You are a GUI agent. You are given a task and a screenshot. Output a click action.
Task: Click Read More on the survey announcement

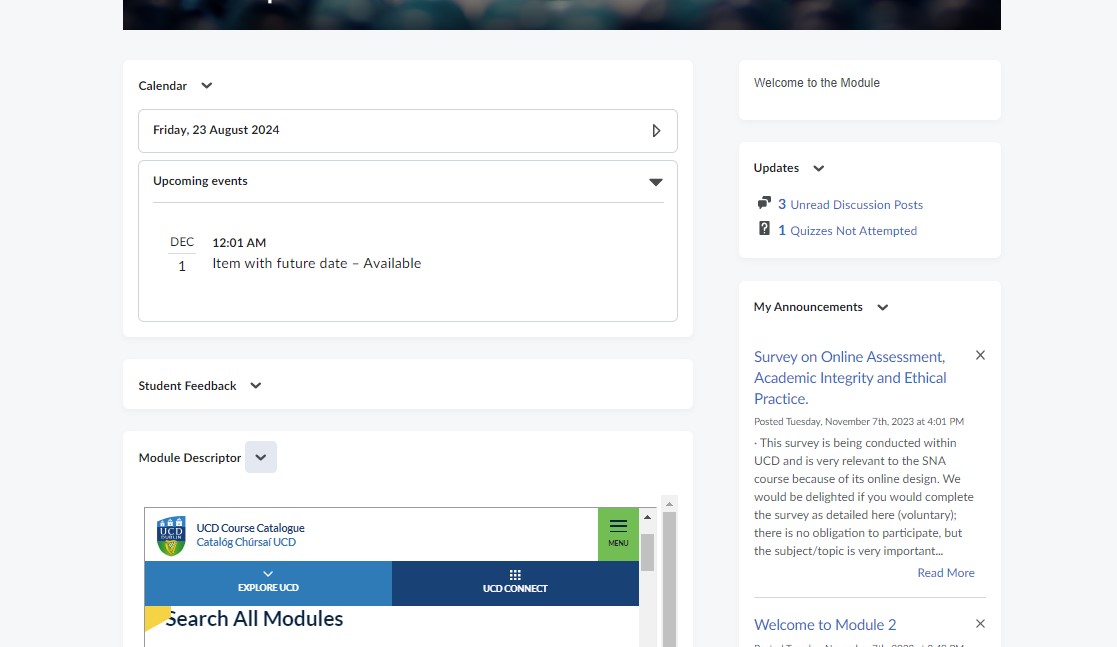945,573
